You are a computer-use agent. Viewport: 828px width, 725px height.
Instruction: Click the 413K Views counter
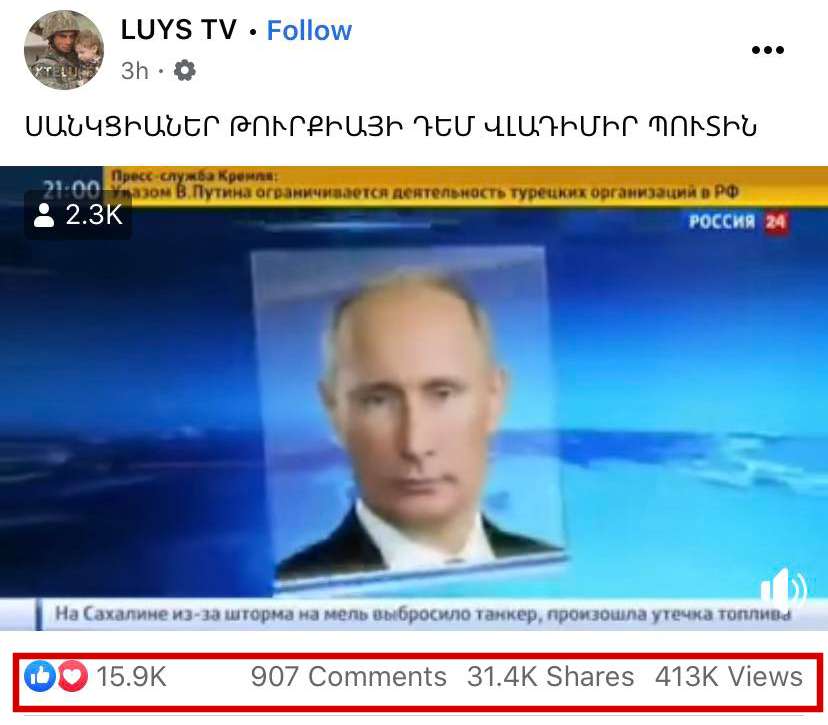pyautogui.click(x=729, y=676)
